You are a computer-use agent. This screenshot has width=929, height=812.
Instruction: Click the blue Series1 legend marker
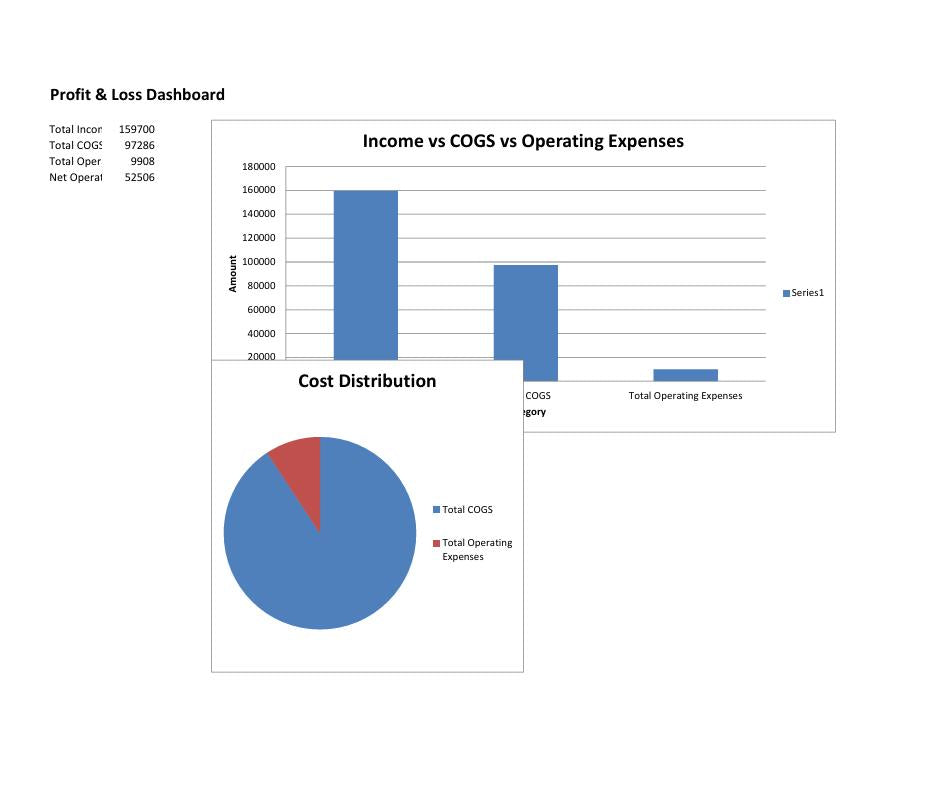tap(785, 292)
